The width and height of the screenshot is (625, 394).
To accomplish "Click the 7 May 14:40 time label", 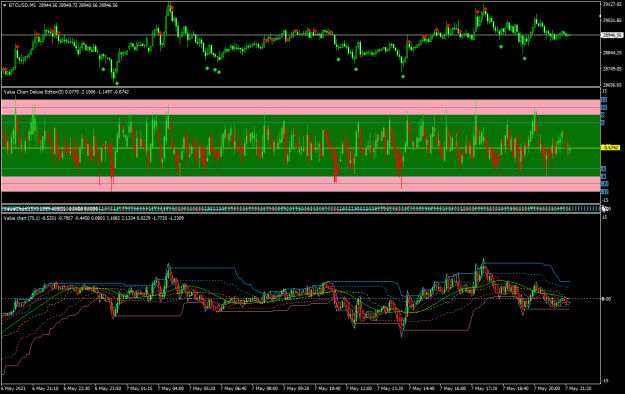I will (x=422, y=388).
